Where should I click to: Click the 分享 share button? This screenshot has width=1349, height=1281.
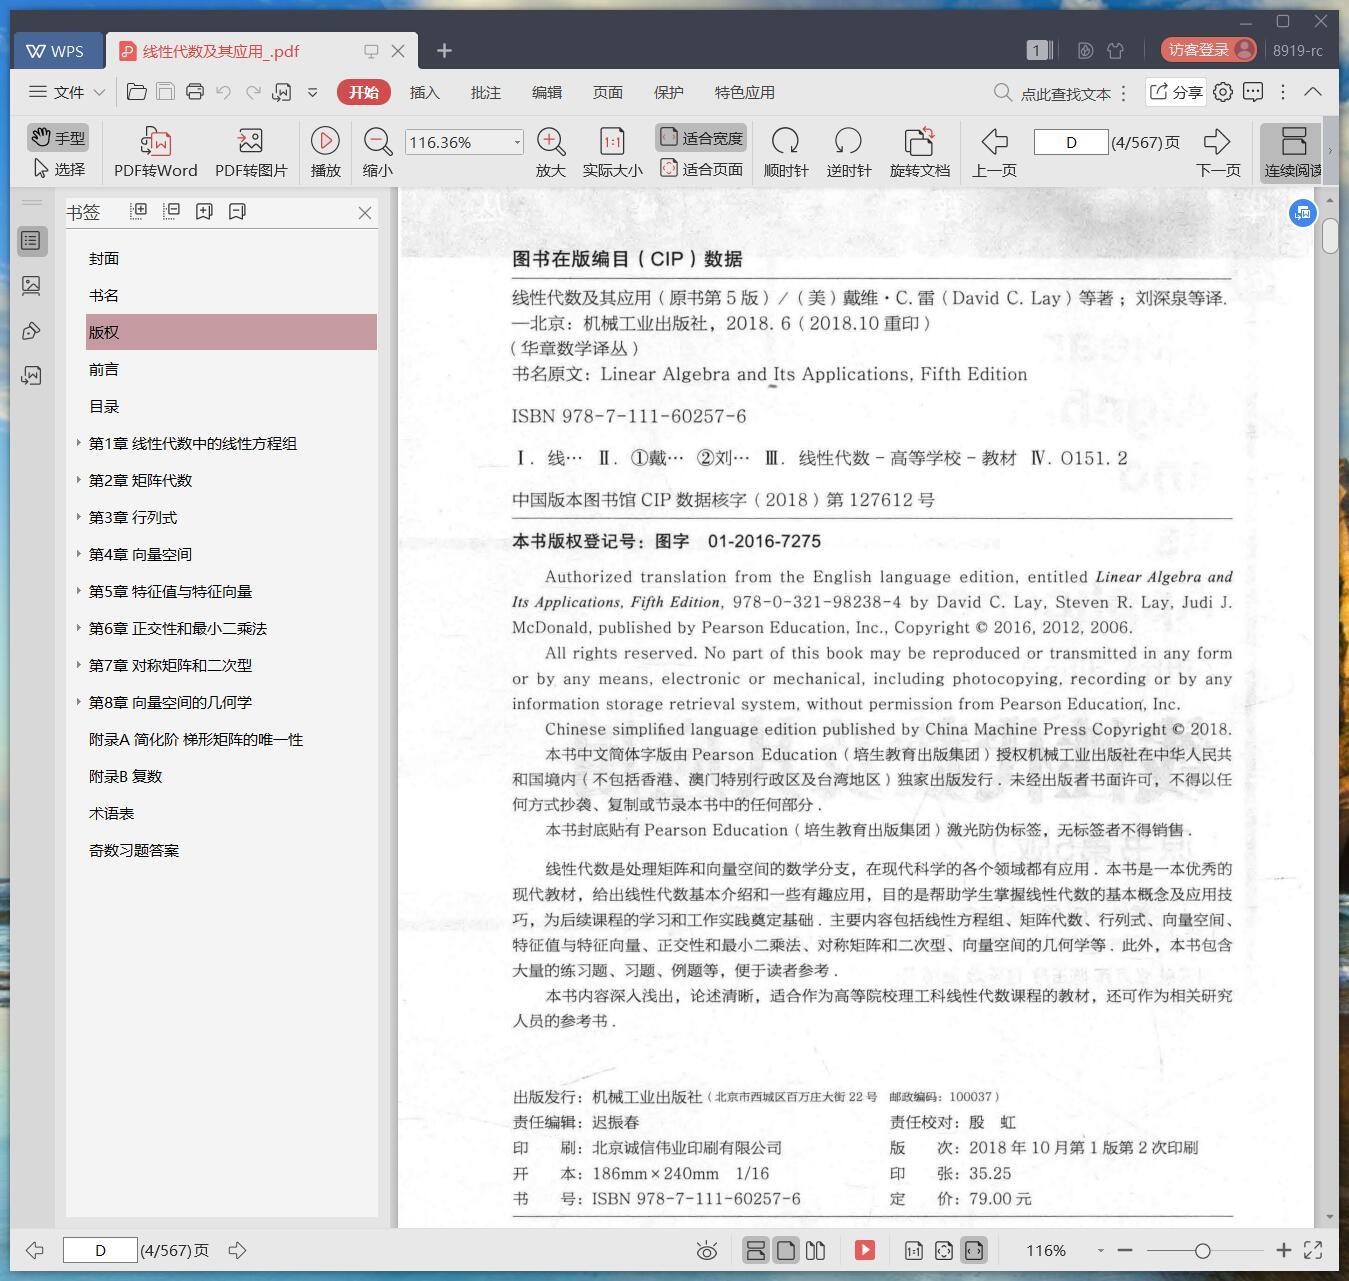(x=1176, y=92)
